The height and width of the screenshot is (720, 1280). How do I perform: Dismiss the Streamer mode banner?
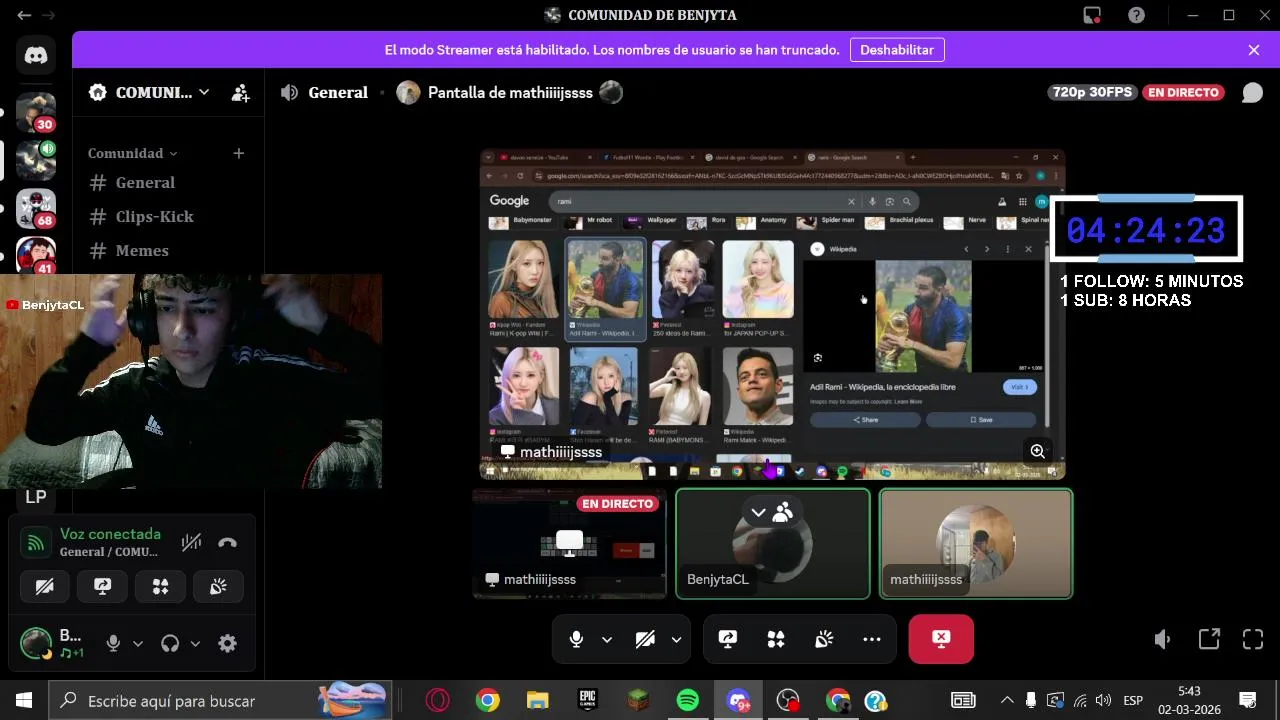point(1254,50)
